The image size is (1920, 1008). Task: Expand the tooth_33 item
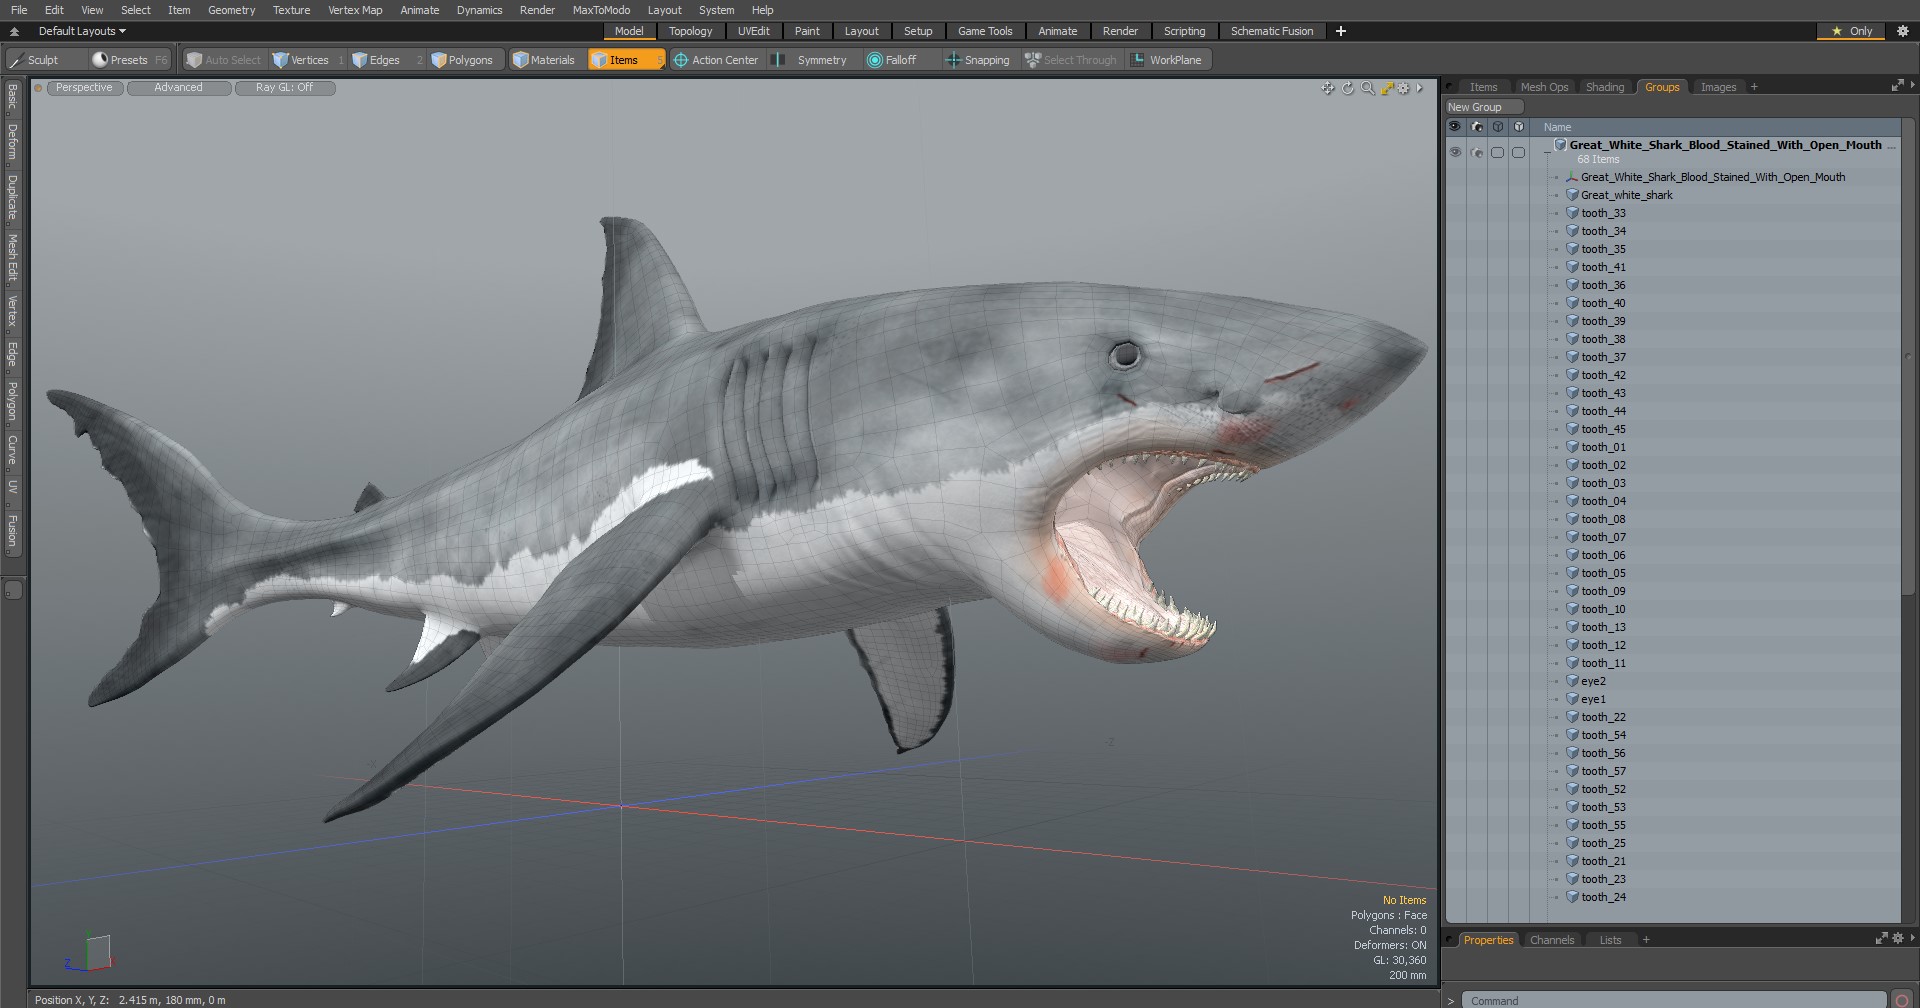click(1556, 213)
